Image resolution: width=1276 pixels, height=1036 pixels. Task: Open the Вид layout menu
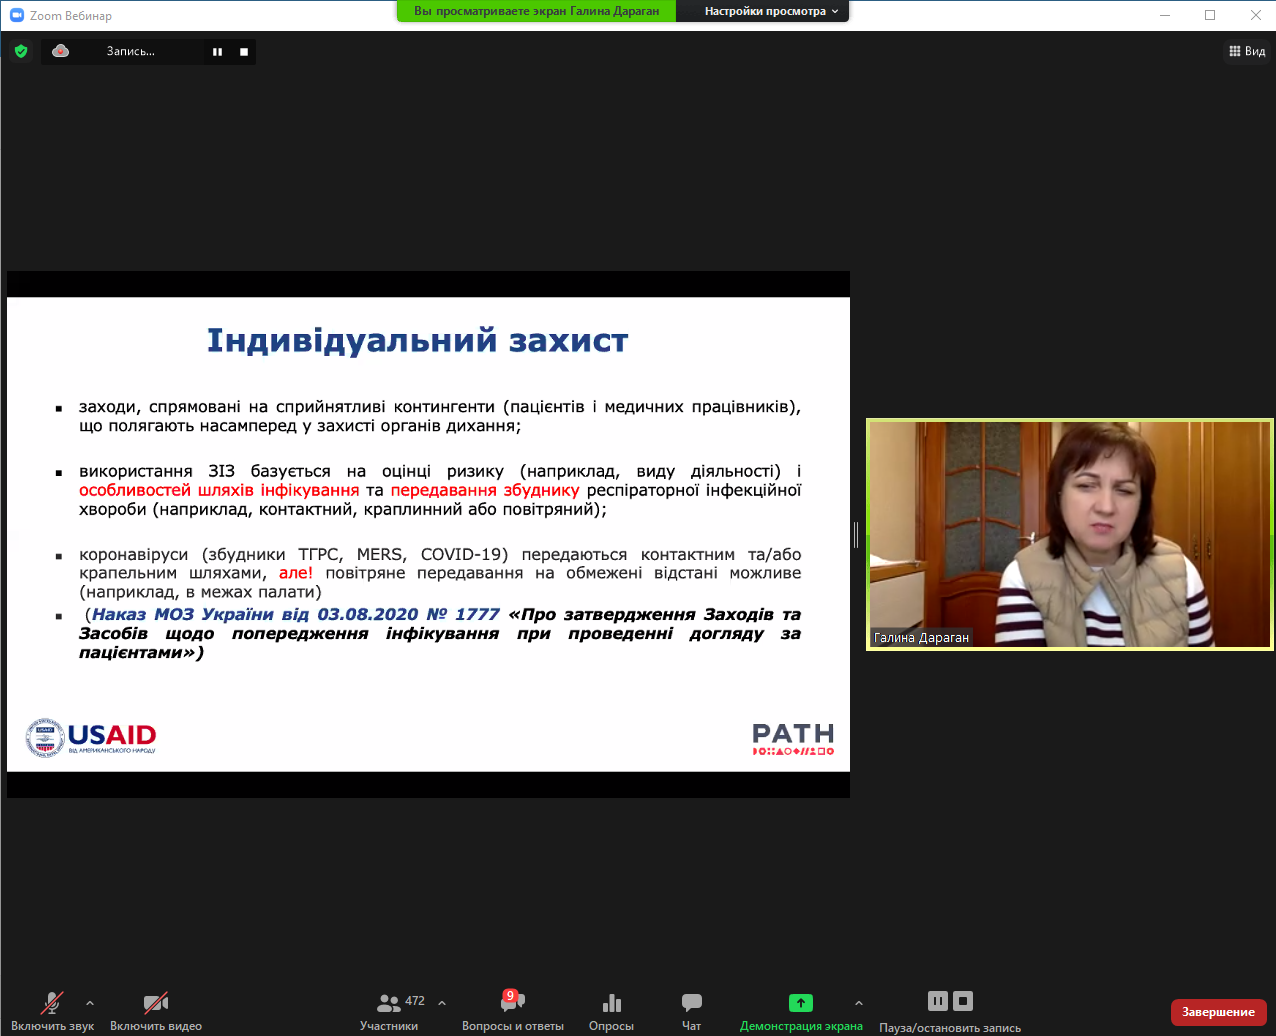click(1247, 51)
